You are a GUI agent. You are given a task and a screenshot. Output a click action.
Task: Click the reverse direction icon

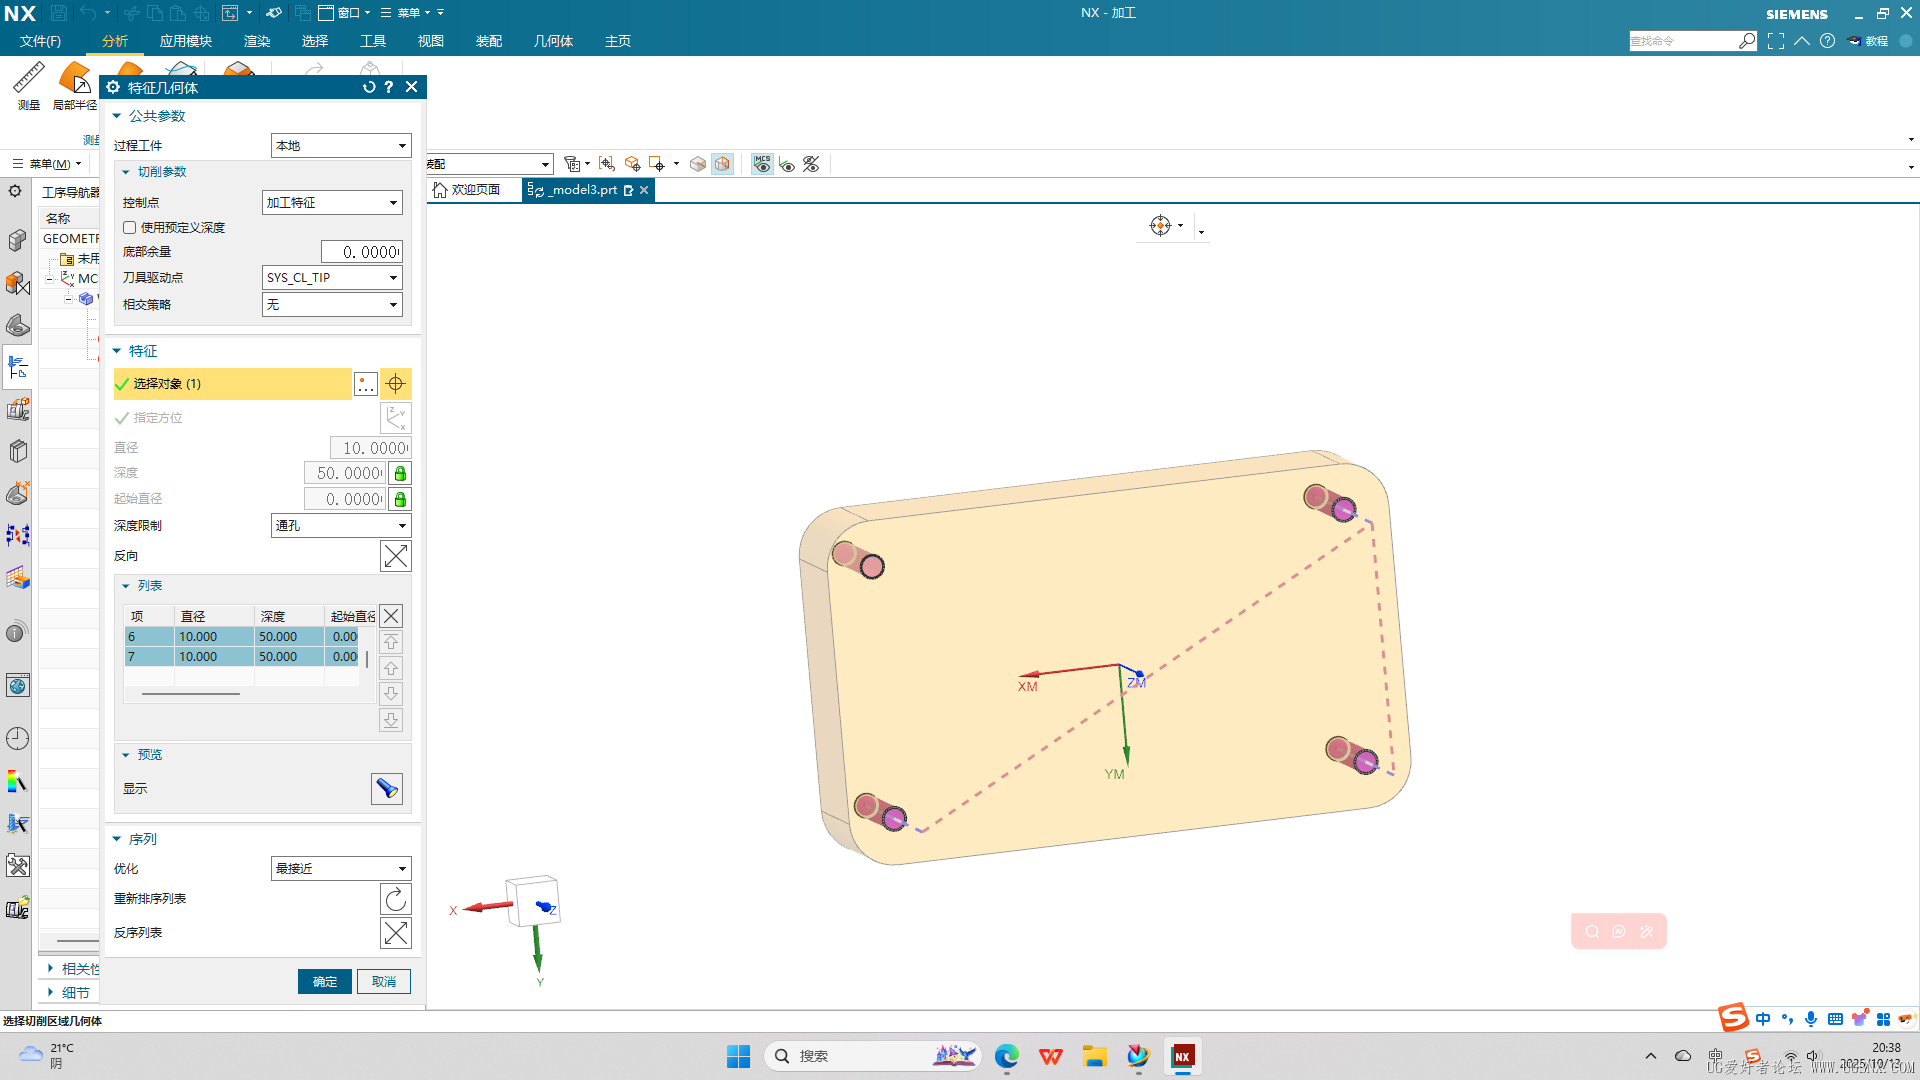click(395, 556)
